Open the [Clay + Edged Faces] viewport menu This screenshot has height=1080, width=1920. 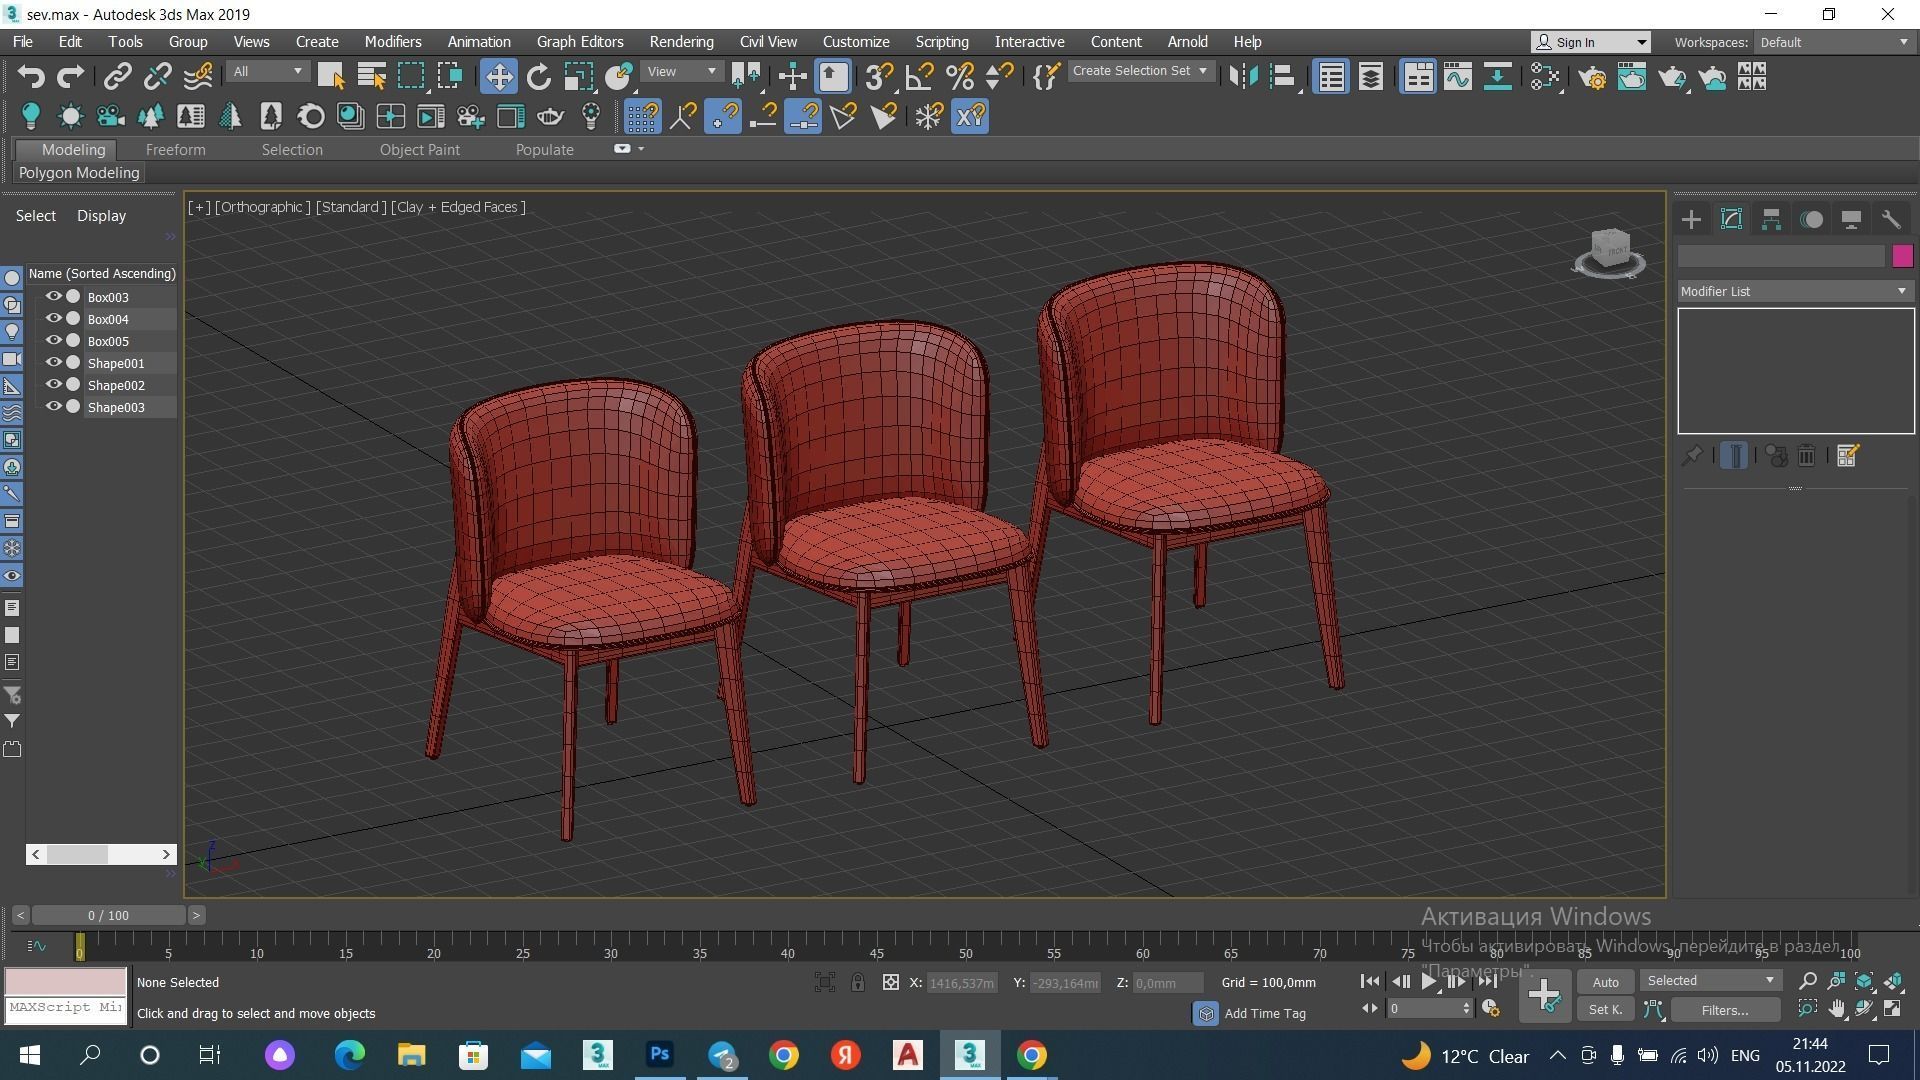pyautogui.click(x=458, y=207)
